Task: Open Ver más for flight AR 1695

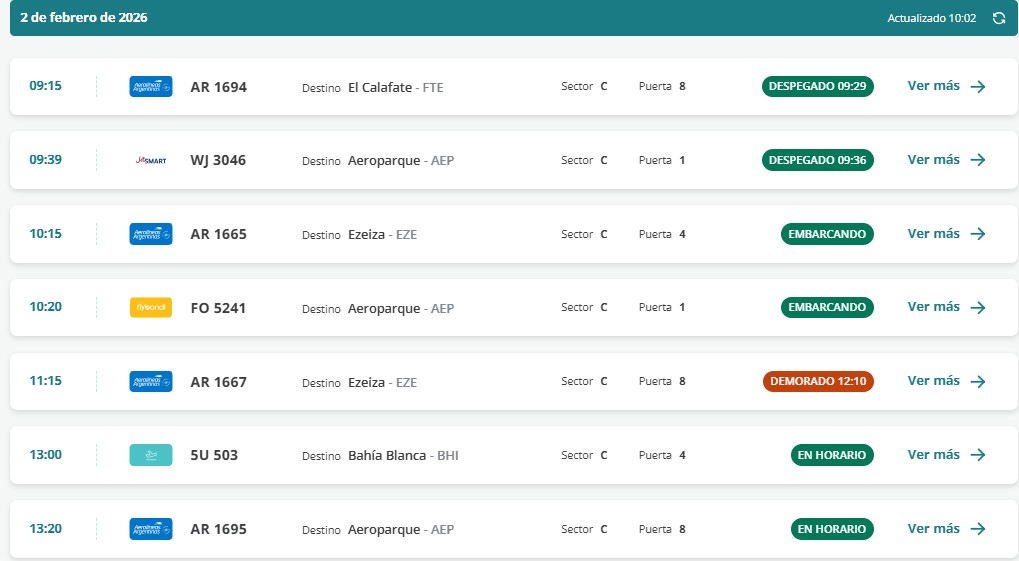Action: (x=946, y=529)
